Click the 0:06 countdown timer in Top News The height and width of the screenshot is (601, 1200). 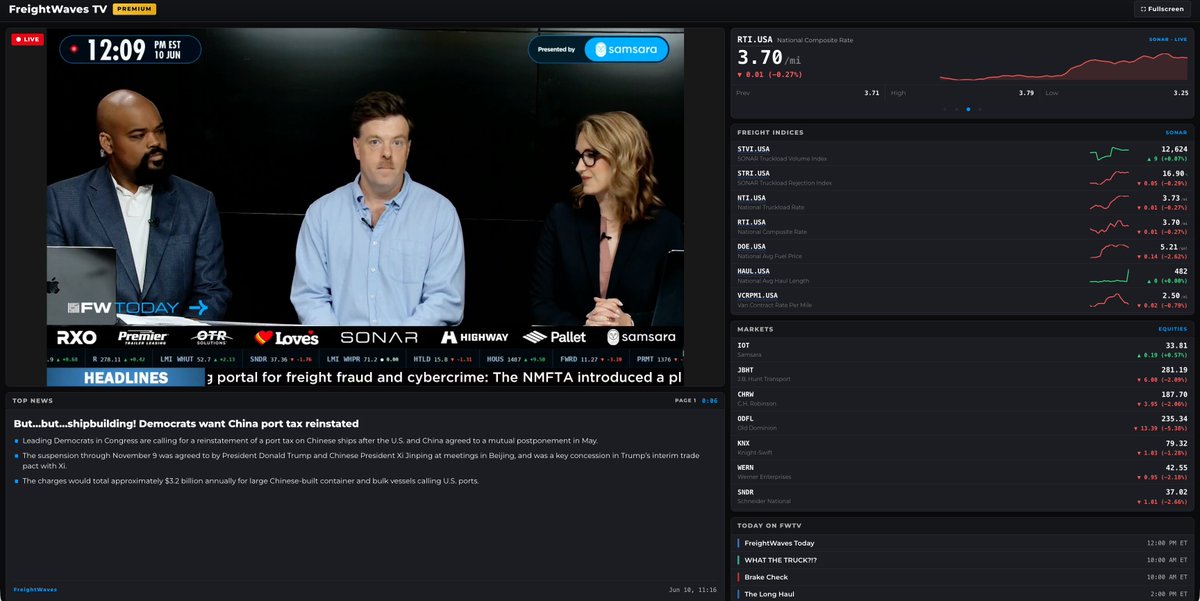click(709, 400)
